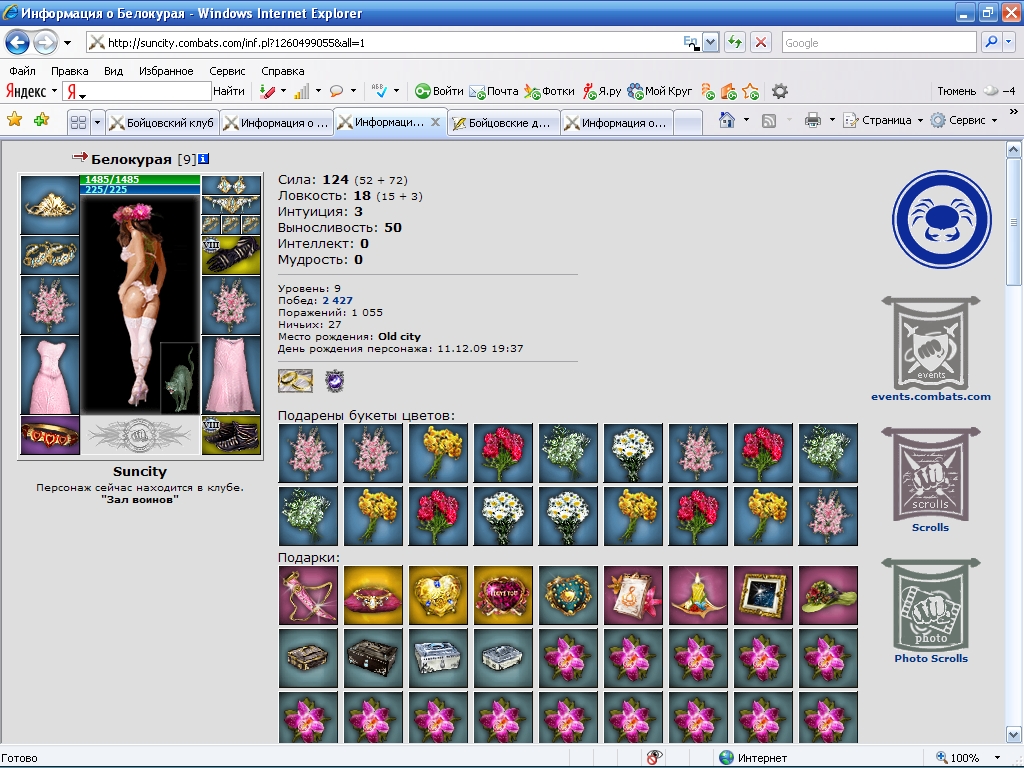Click the music note card gift
1024x768 pixels.
click(633, 596)
